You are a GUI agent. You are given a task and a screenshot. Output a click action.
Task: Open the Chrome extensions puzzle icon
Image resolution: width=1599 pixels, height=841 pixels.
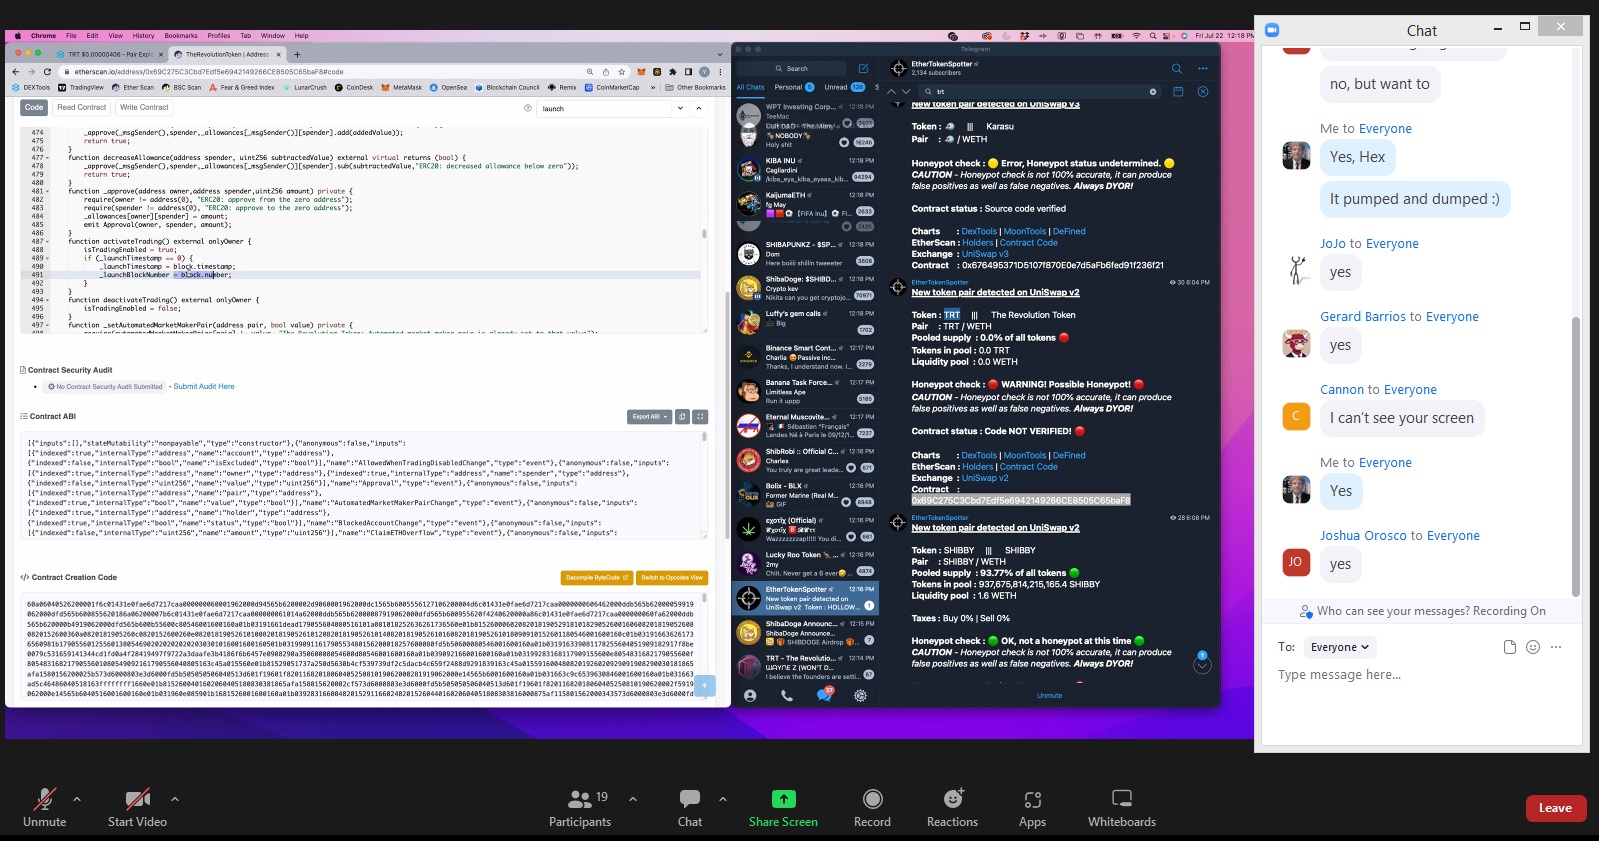[x=673, y=72]
